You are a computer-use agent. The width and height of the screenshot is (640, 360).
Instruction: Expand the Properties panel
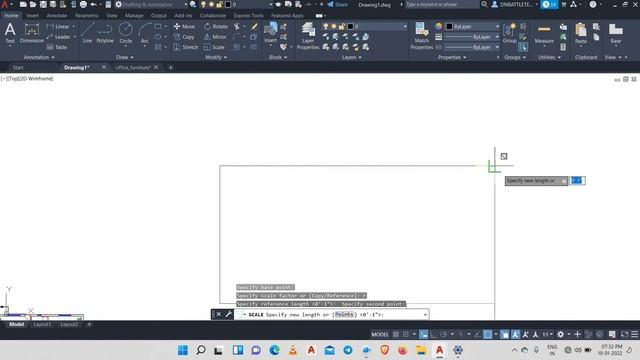[x=452, y=57]
